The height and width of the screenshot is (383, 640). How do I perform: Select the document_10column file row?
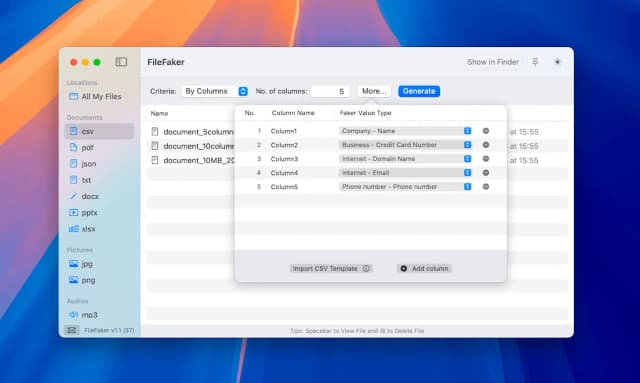[x=357, y=146]
